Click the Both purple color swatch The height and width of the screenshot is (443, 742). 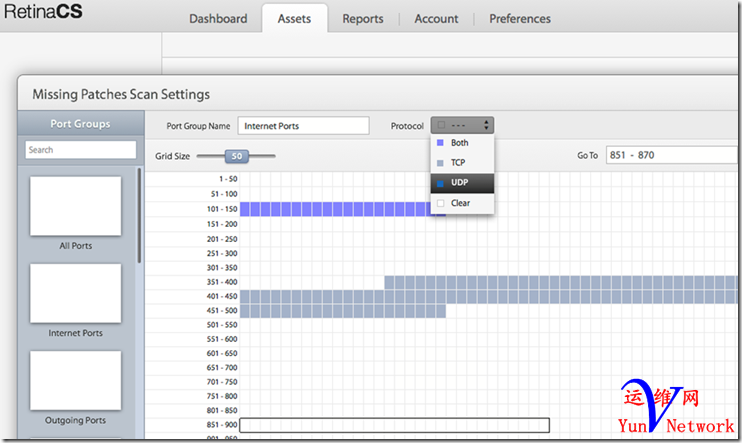[440, 143]
